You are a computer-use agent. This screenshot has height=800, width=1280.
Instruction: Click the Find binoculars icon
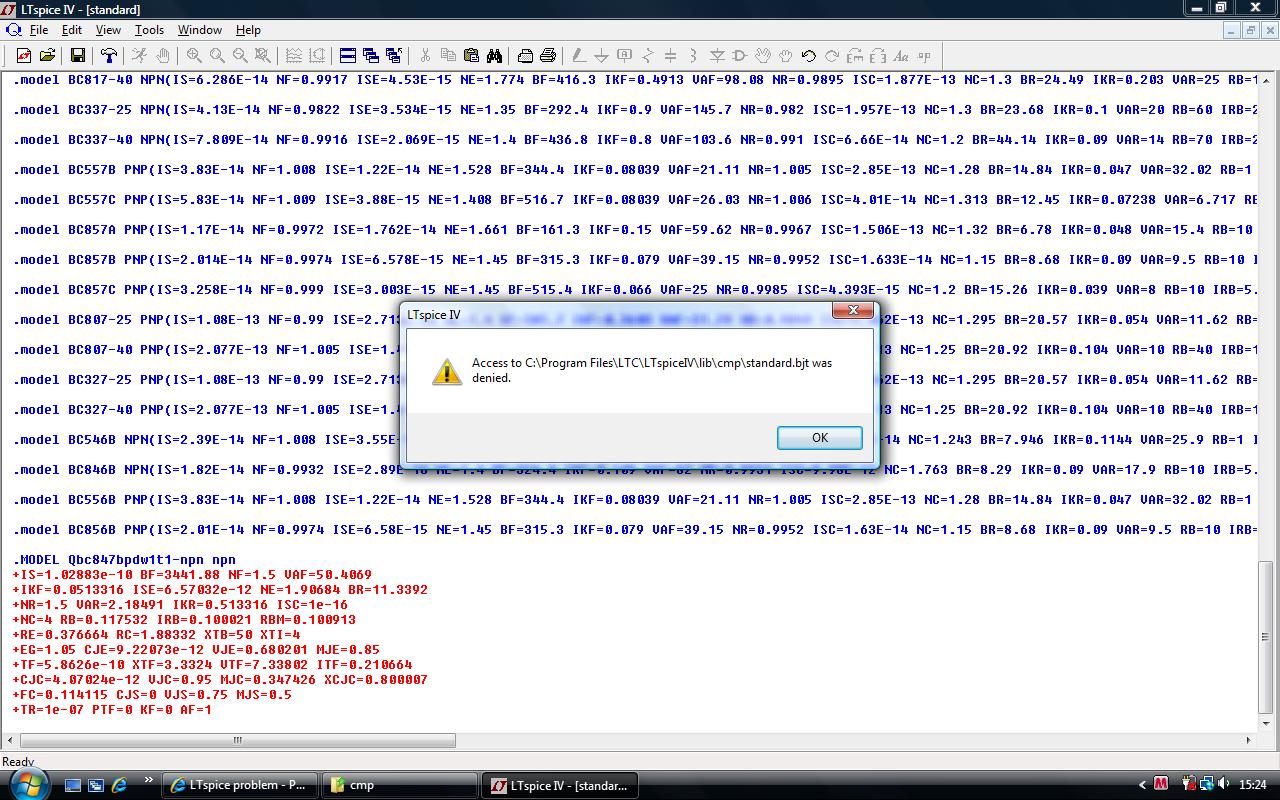tap(494, 56)
